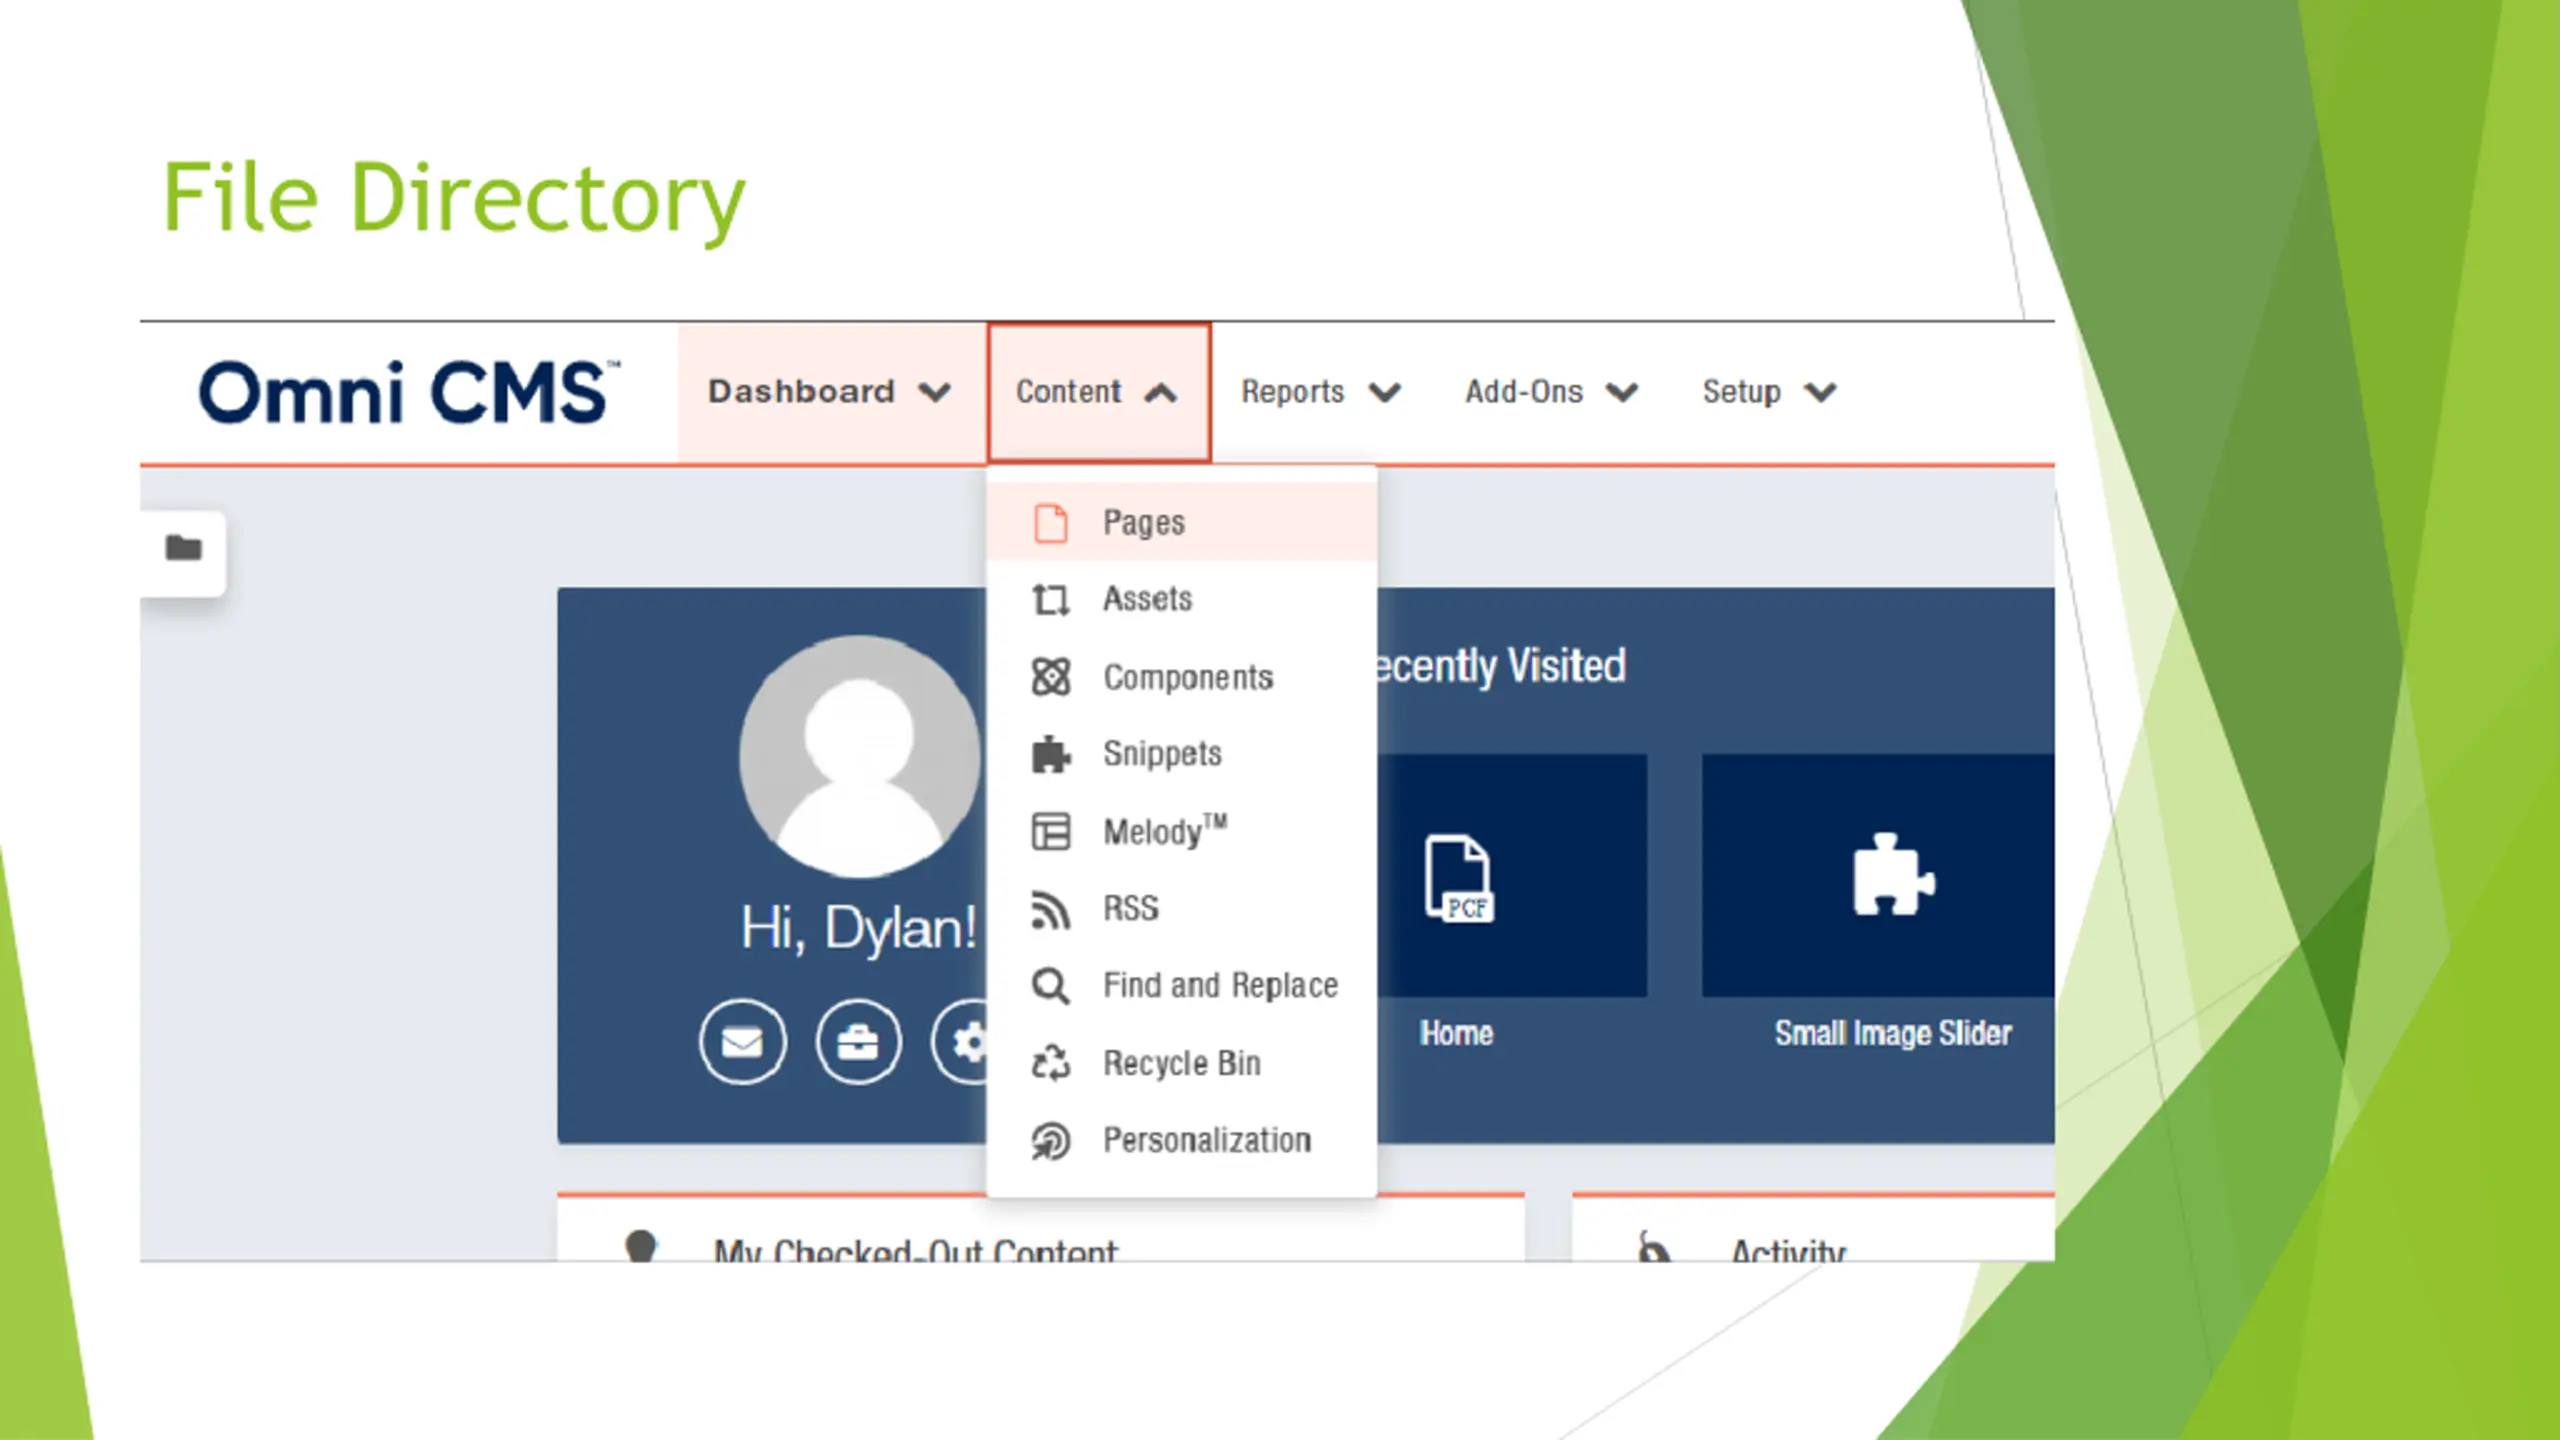Screen dimensions: 2560x1440
Task: Open the file navigation folder icon
Action: [x=183, y=548]
